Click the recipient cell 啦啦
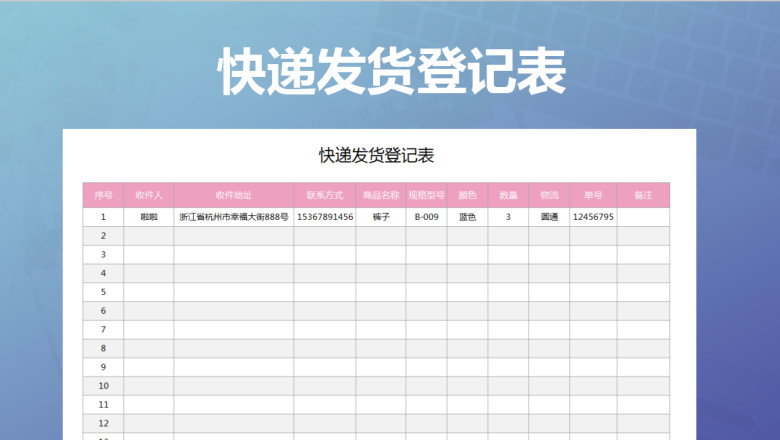The height and width of the screenshot is (440, 780). [149, 217]
